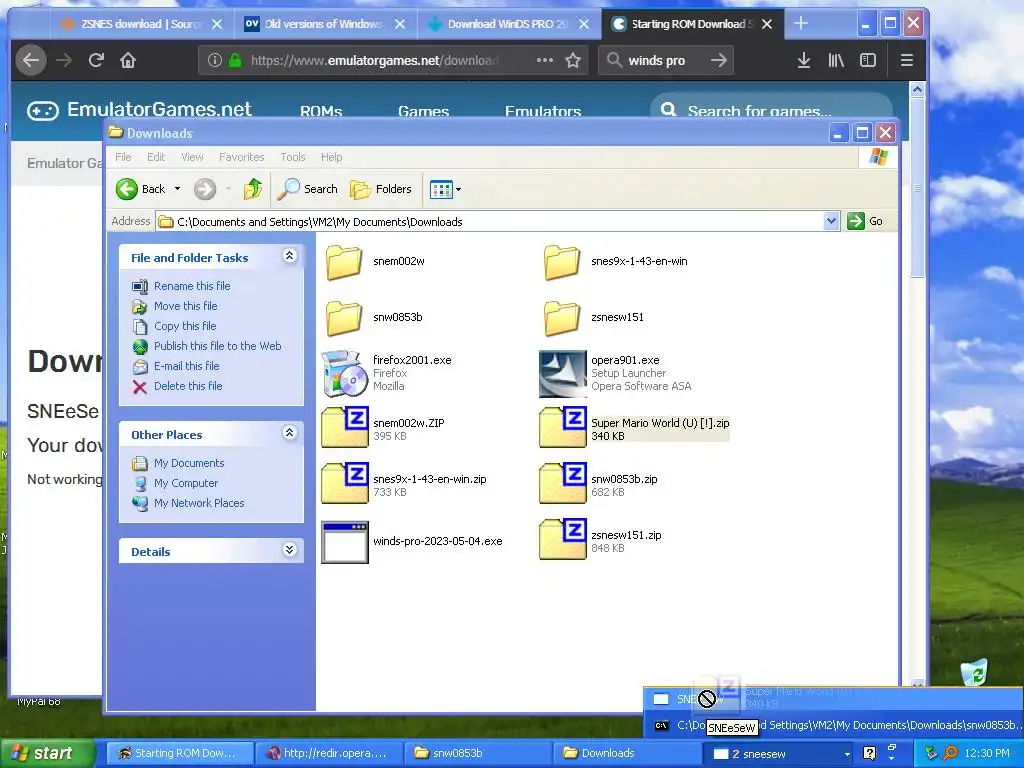Click the browser URL address field
The width and height of the screenshot is (1024, 768).
click(374, 60)
